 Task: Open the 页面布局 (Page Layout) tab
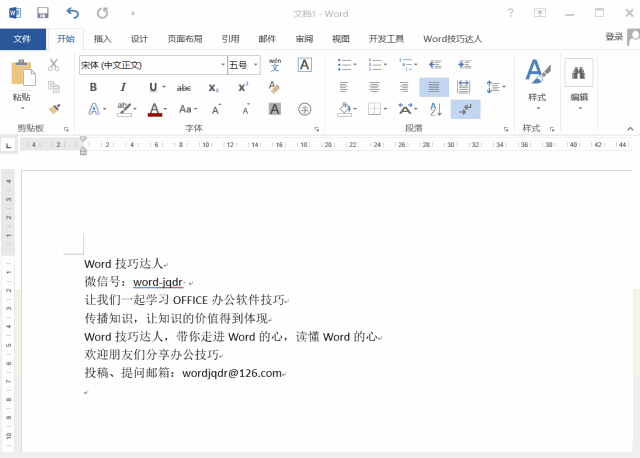(185, 39)
